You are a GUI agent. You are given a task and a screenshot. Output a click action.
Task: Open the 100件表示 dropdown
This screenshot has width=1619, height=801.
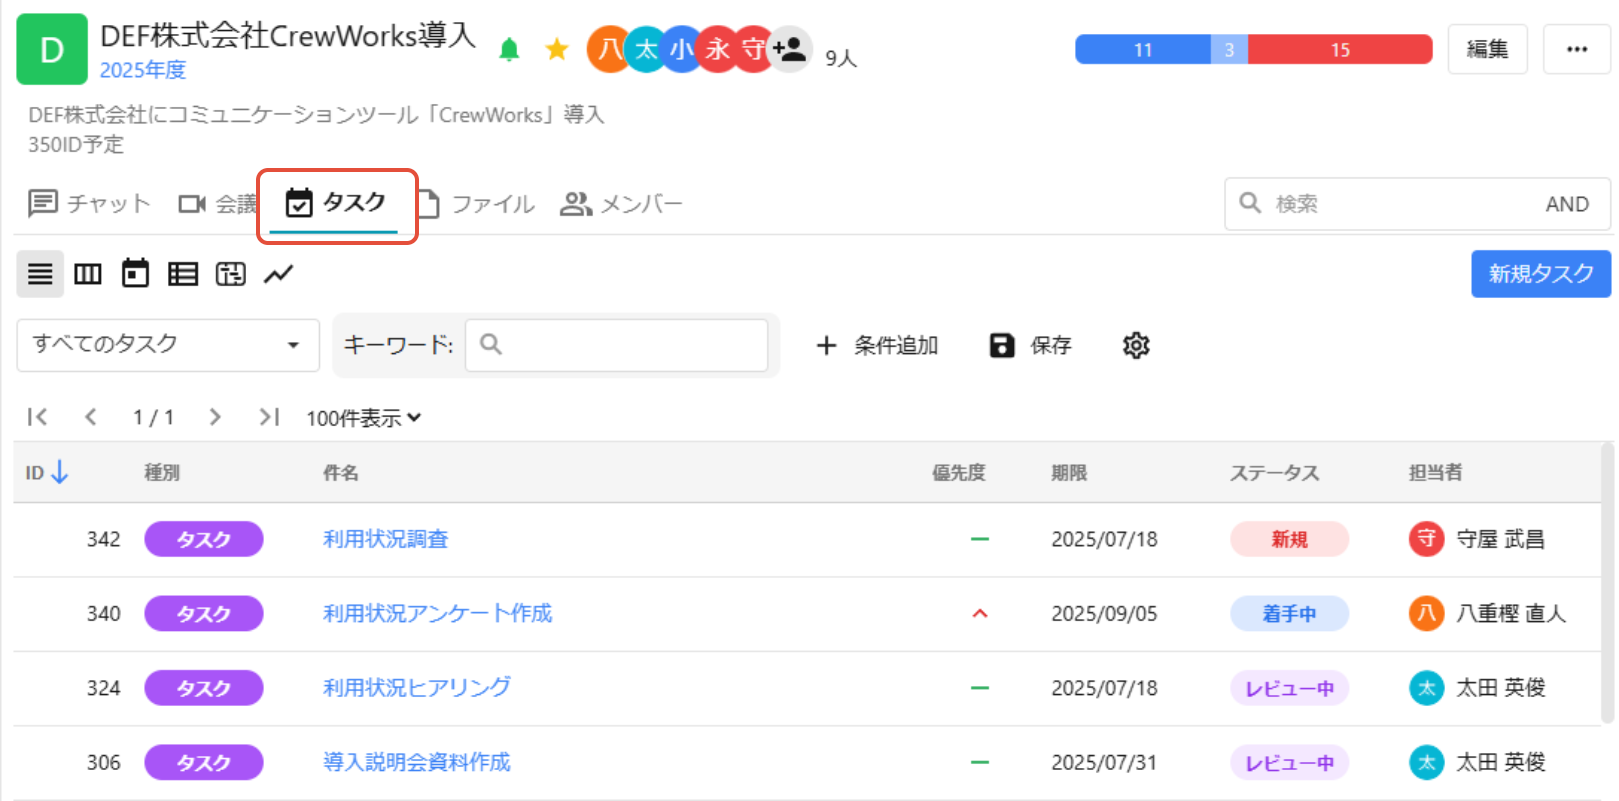click(364, 418)
